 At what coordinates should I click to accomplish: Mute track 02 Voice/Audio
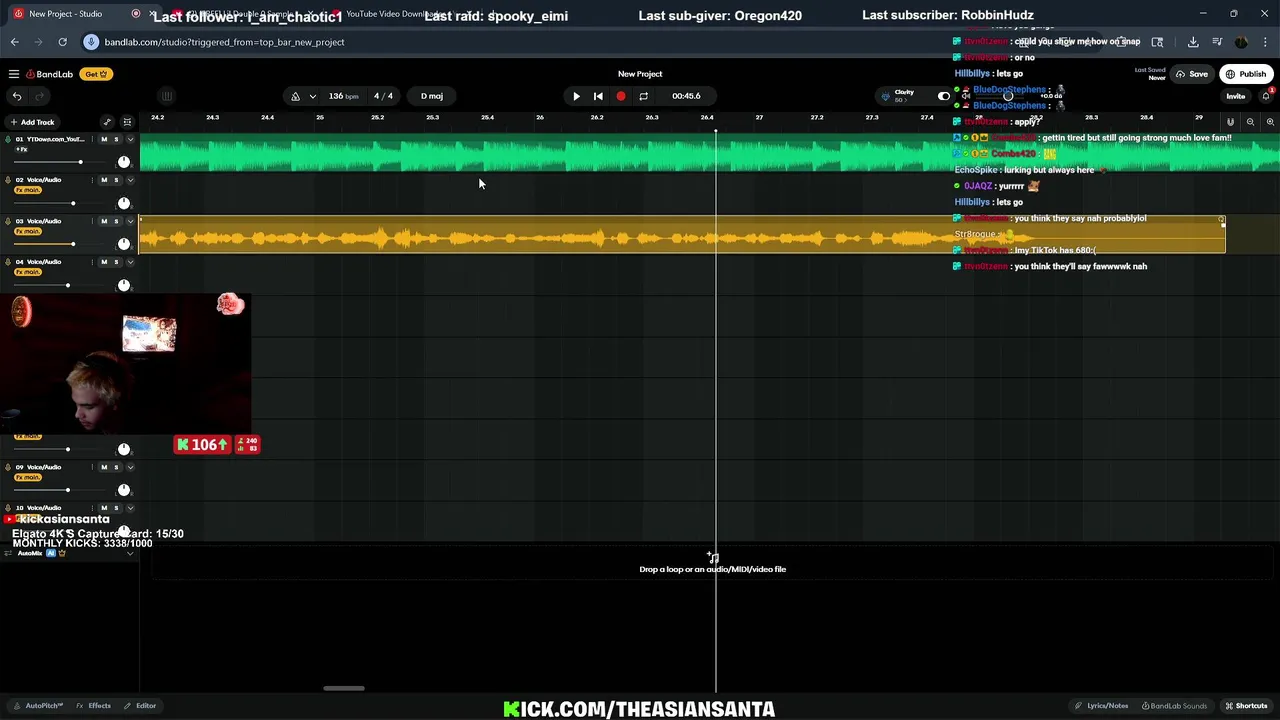(104, 180)
